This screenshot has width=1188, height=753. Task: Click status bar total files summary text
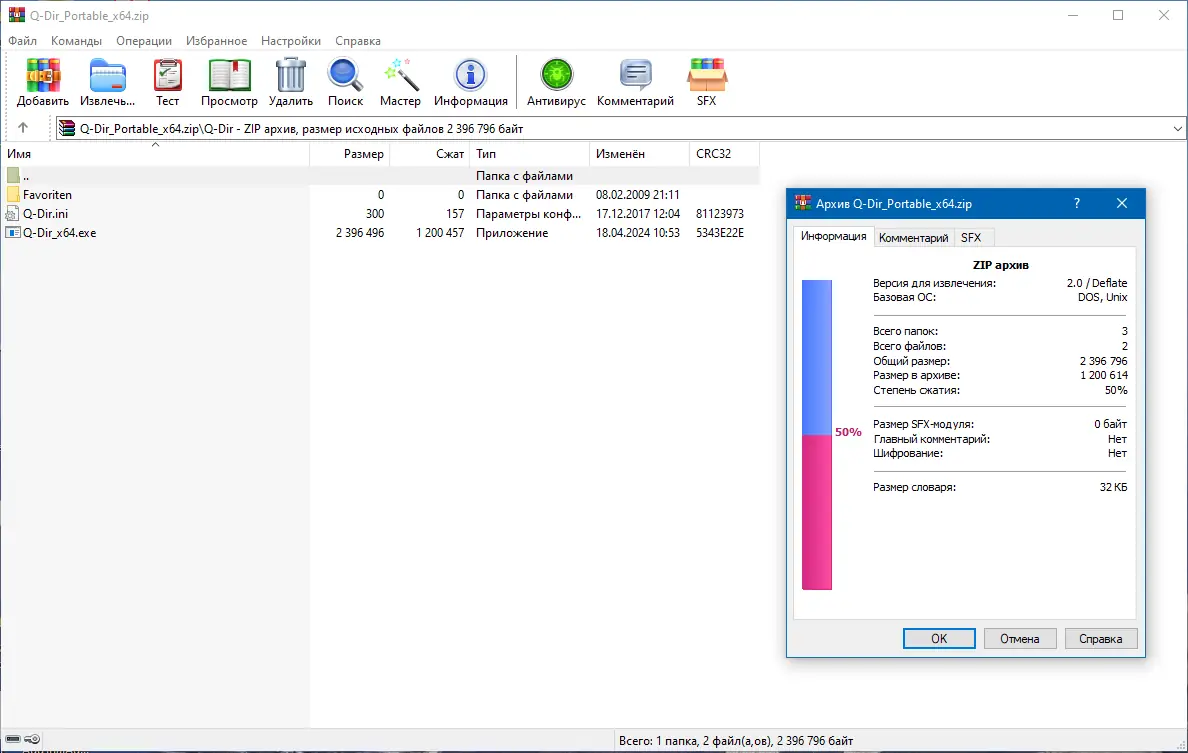pos(736,741)
